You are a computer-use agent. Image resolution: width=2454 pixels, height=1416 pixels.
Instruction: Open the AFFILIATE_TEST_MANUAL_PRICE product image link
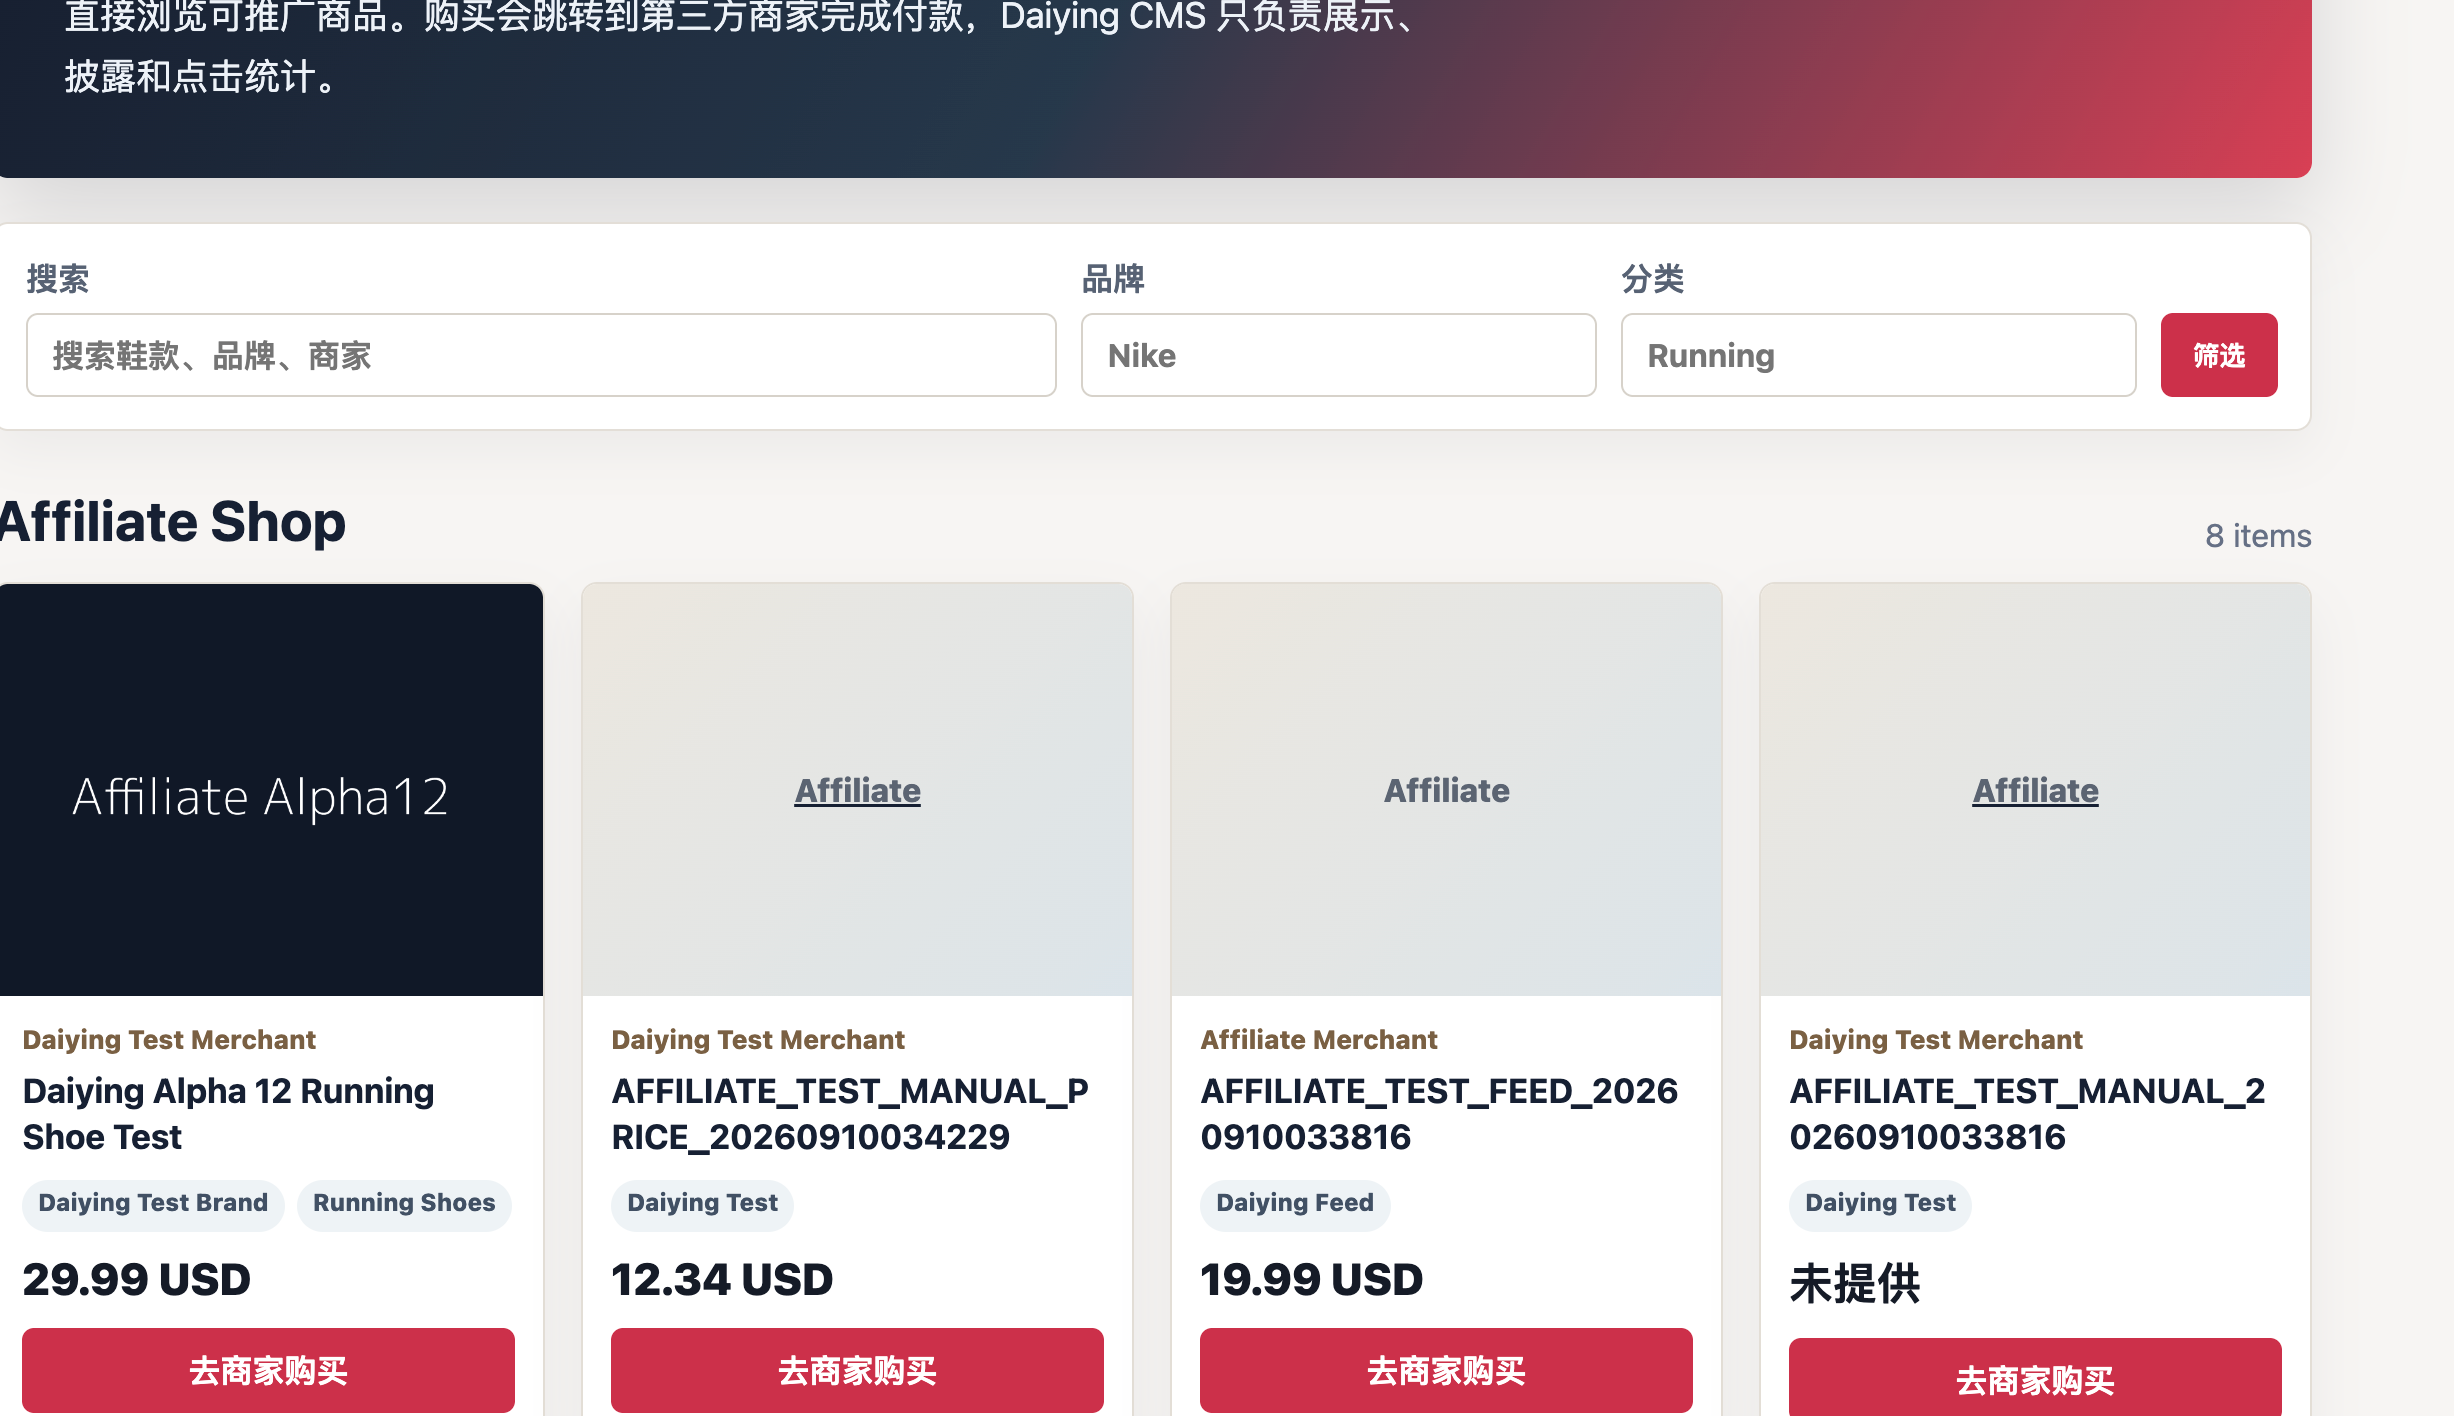point(857,791)
